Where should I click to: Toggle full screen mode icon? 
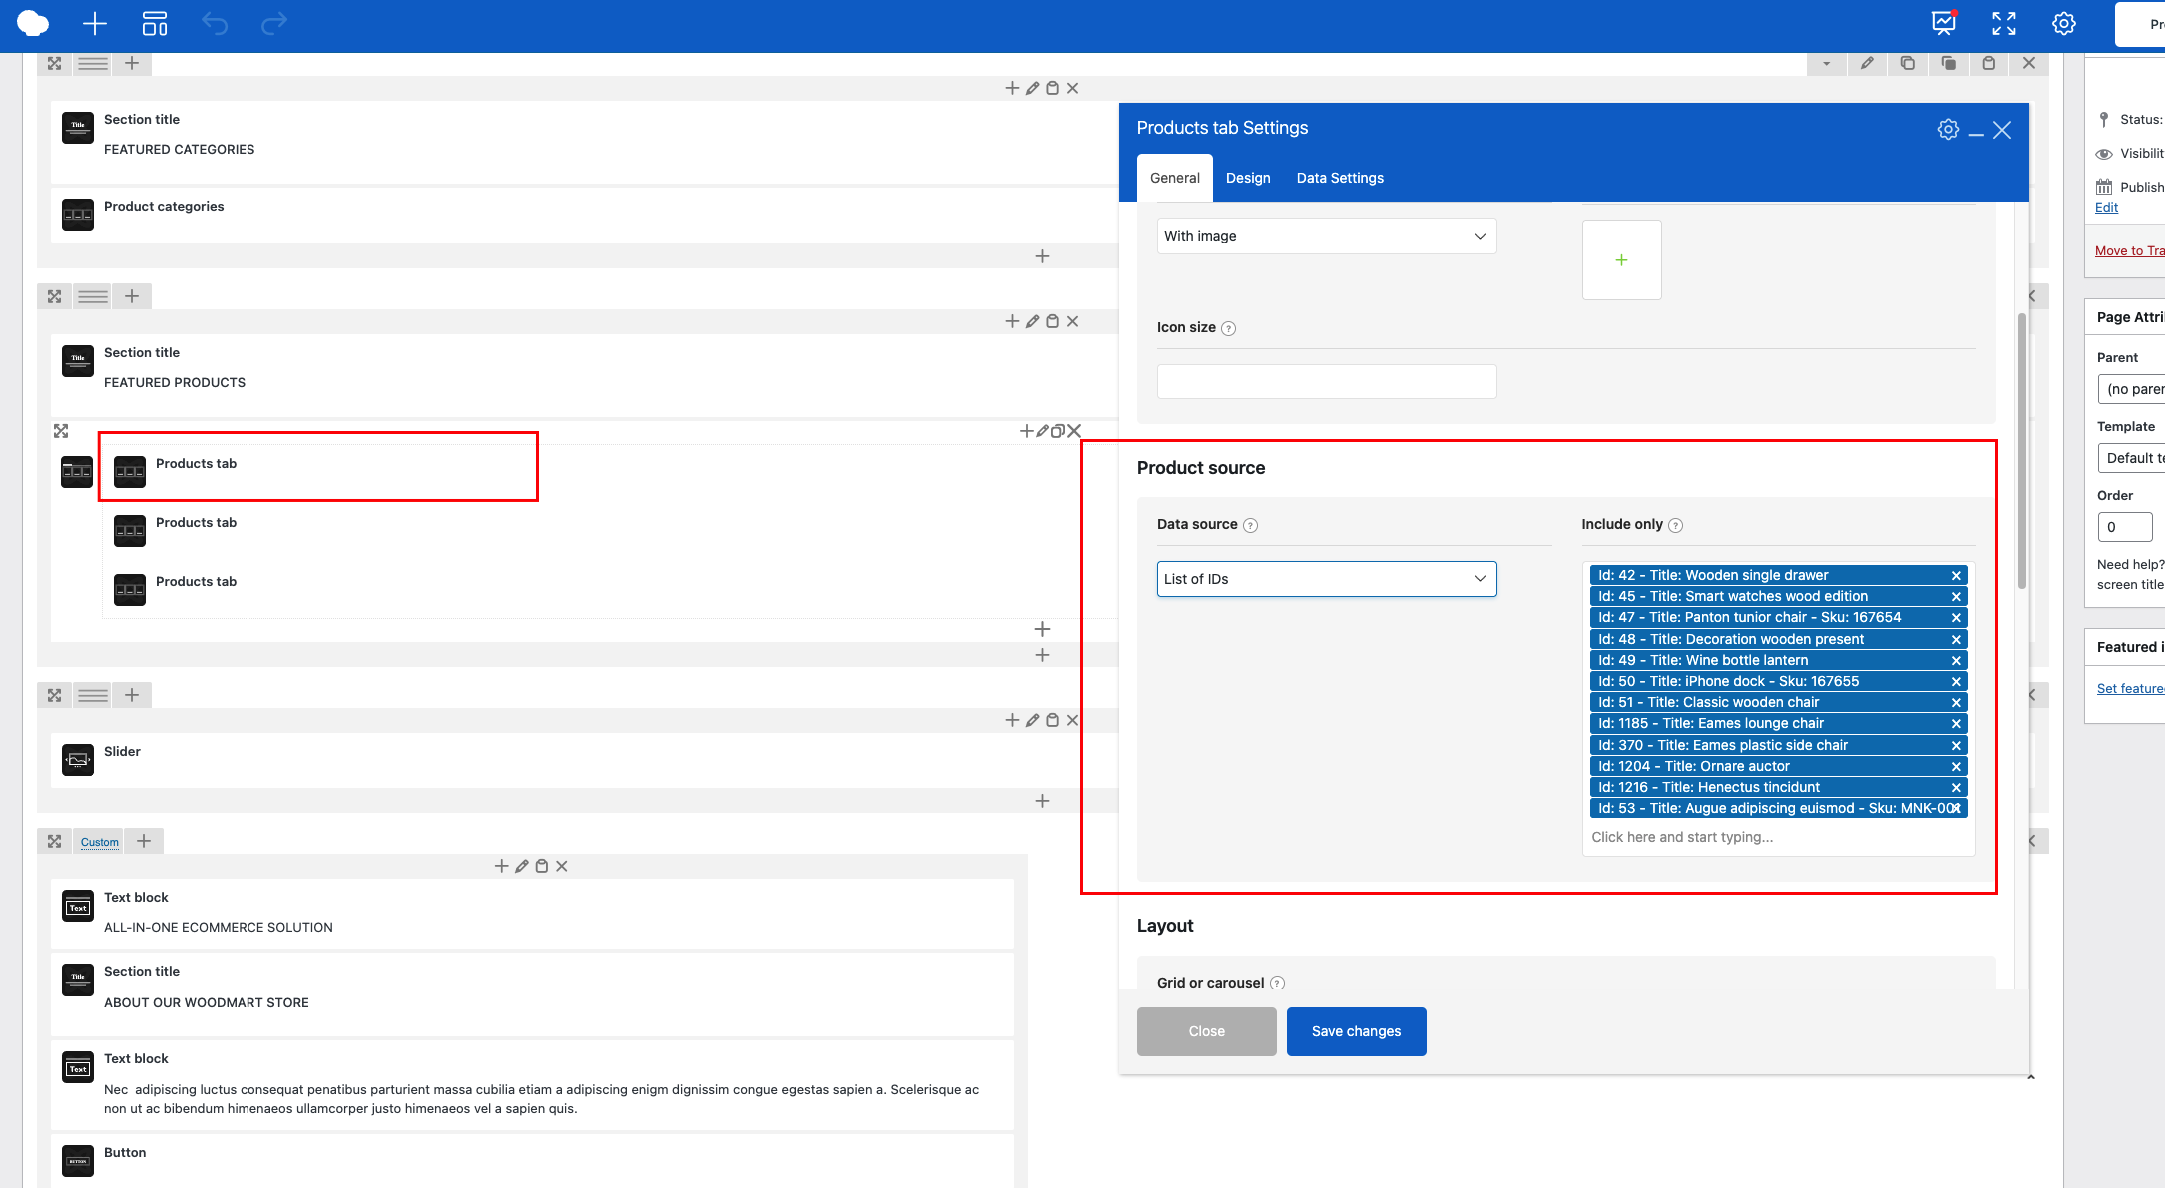pyautogui.click(x=2004, y=23)
